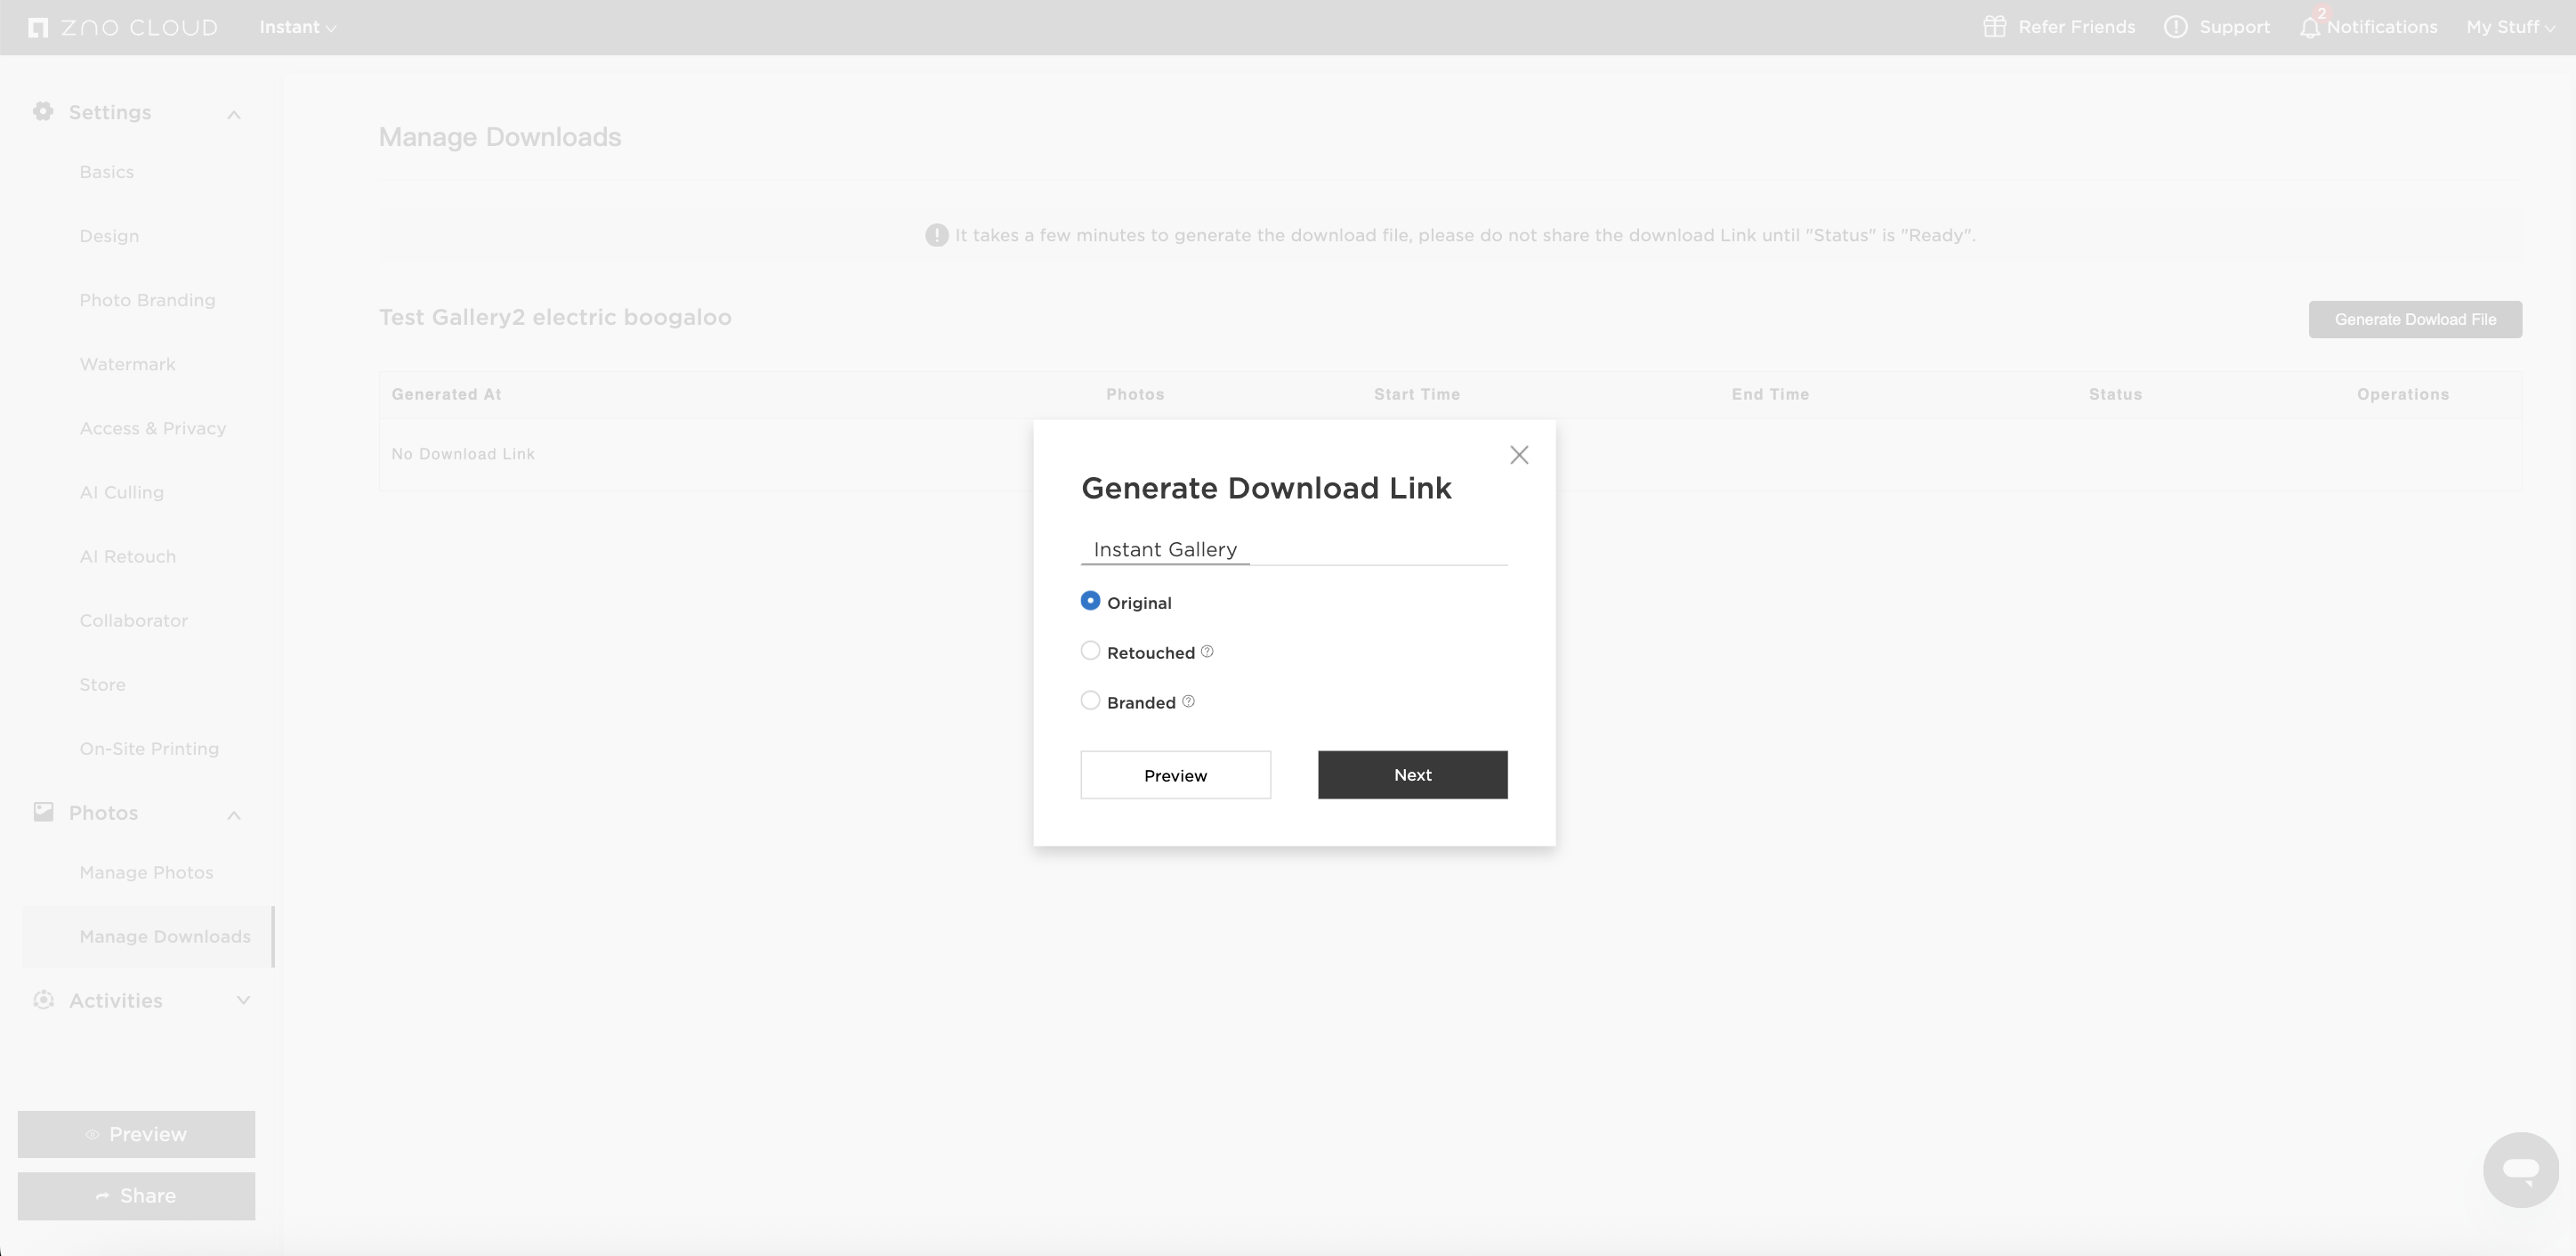This screenshot has height=1256, width=2576.
Task: Select the Branded radio option
Action: coord(1090,701)
